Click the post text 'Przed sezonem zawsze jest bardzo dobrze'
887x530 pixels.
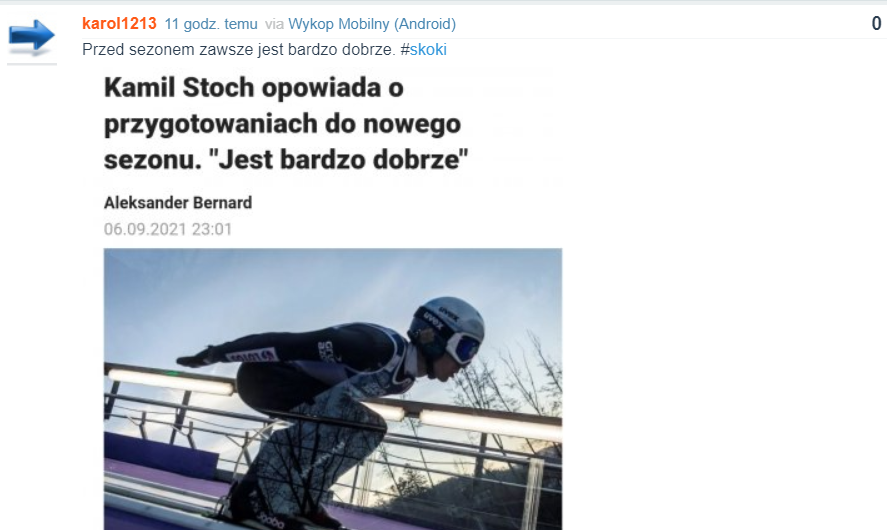238,50
